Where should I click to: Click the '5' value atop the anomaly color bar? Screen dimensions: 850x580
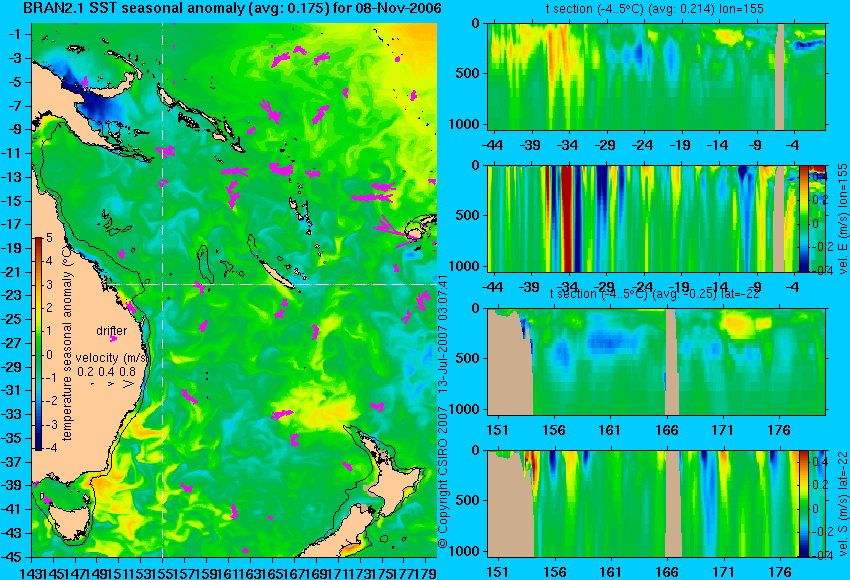pyautogui.click(x=49, y=237)
